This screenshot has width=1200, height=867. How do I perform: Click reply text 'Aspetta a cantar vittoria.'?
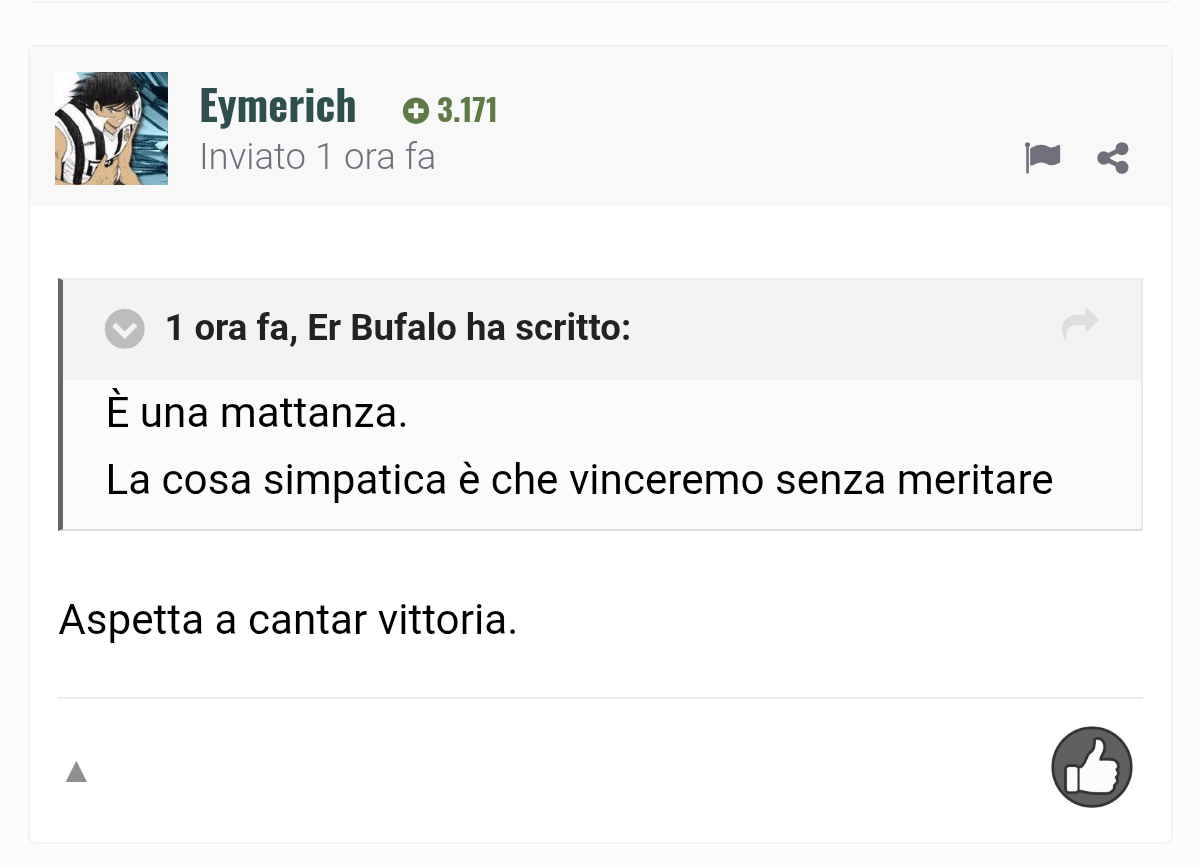tap(288, 620)
